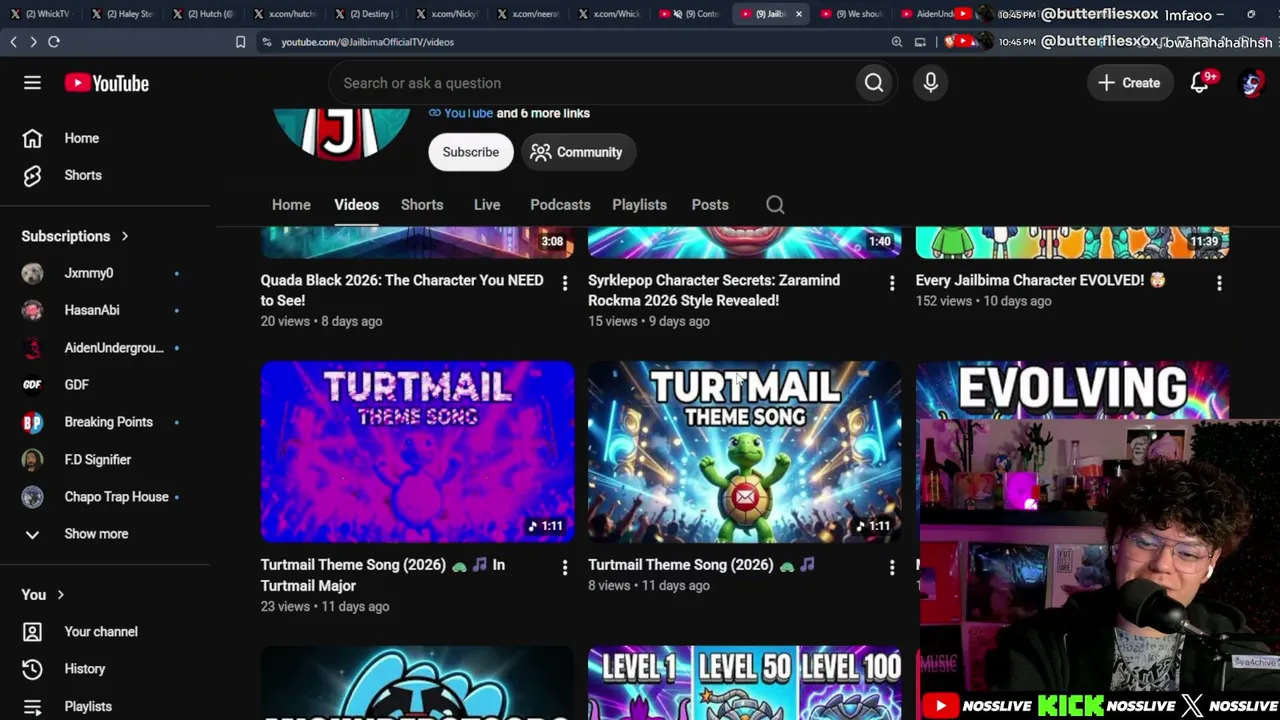Play the purple Turtmail Theme Song thumbnail
This screenshot has width=1280, height=720.
pyautogui.click(x=418, y=452)
